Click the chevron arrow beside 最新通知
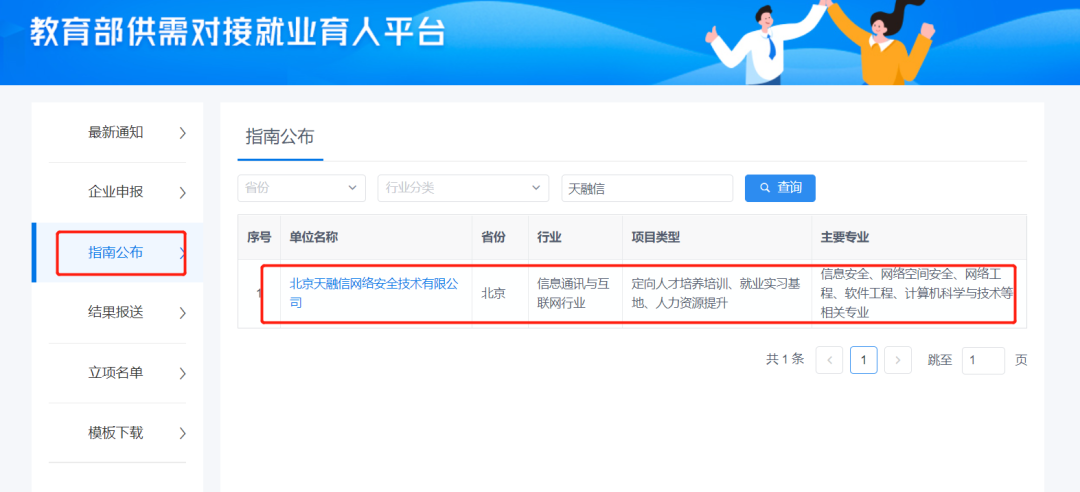 [182, 132]
